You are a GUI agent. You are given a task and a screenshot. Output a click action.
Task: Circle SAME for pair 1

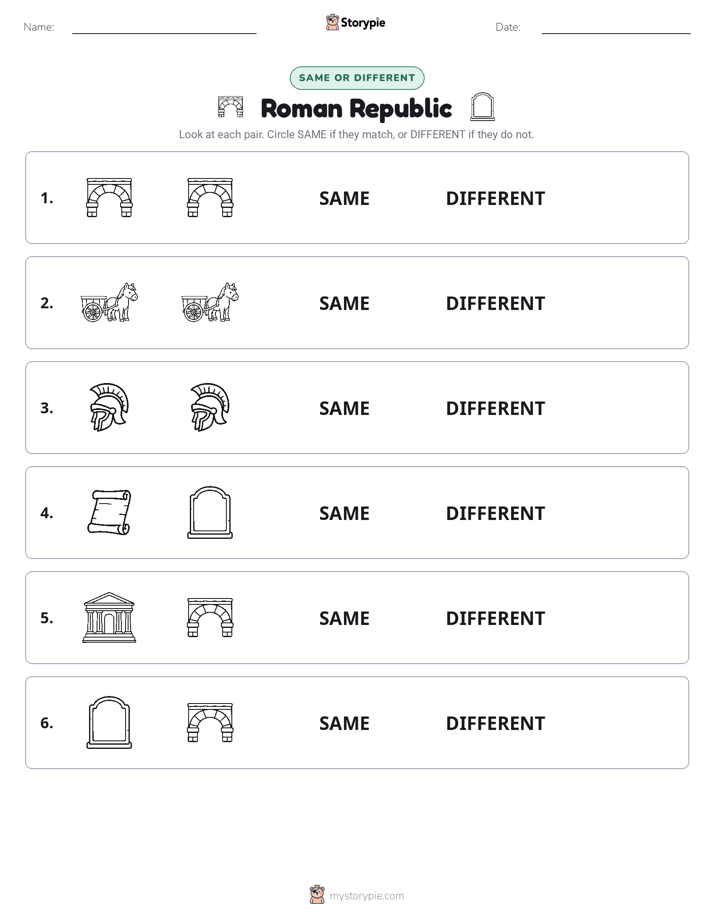344,199
